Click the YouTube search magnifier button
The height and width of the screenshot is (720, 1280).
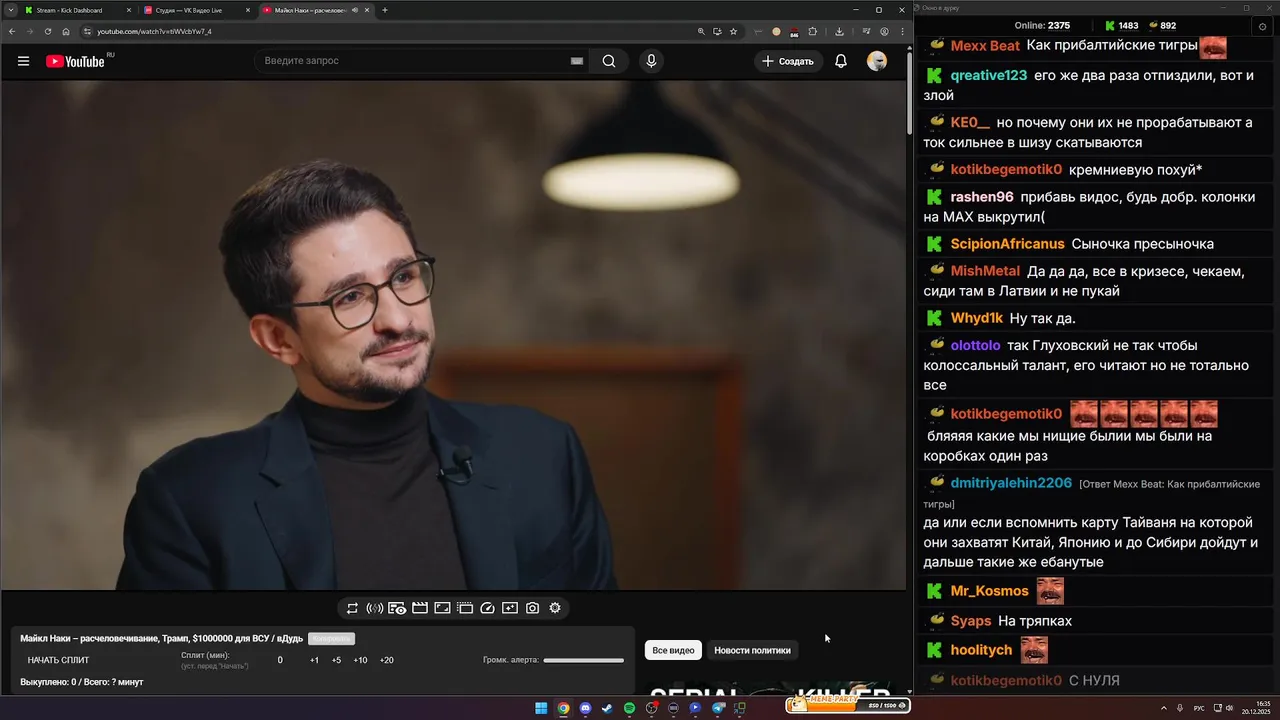(x=609, y=61)
